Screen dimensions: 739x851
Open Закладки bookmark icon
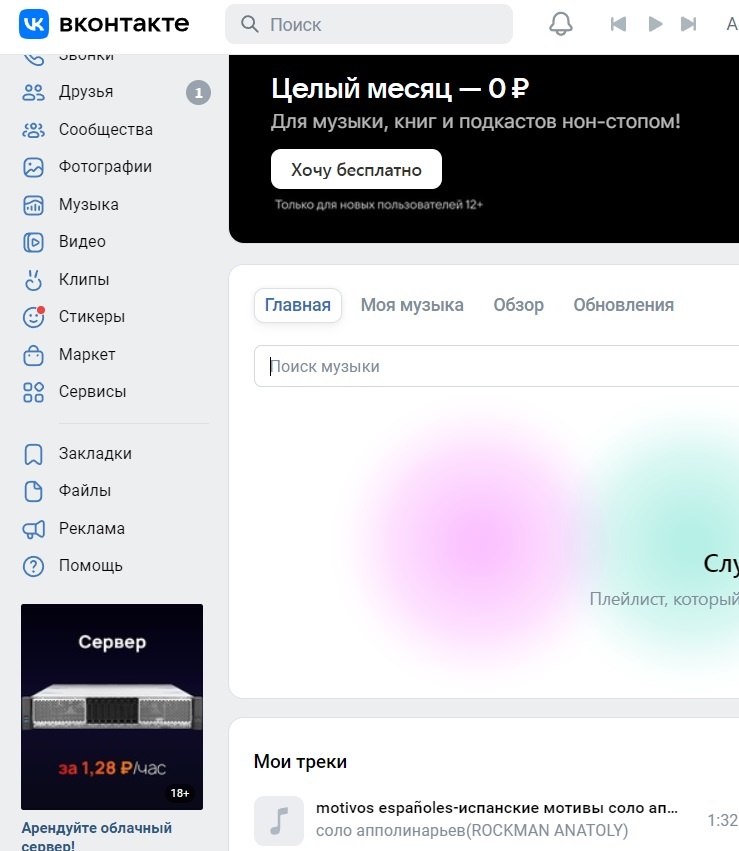tap(34, 454)
